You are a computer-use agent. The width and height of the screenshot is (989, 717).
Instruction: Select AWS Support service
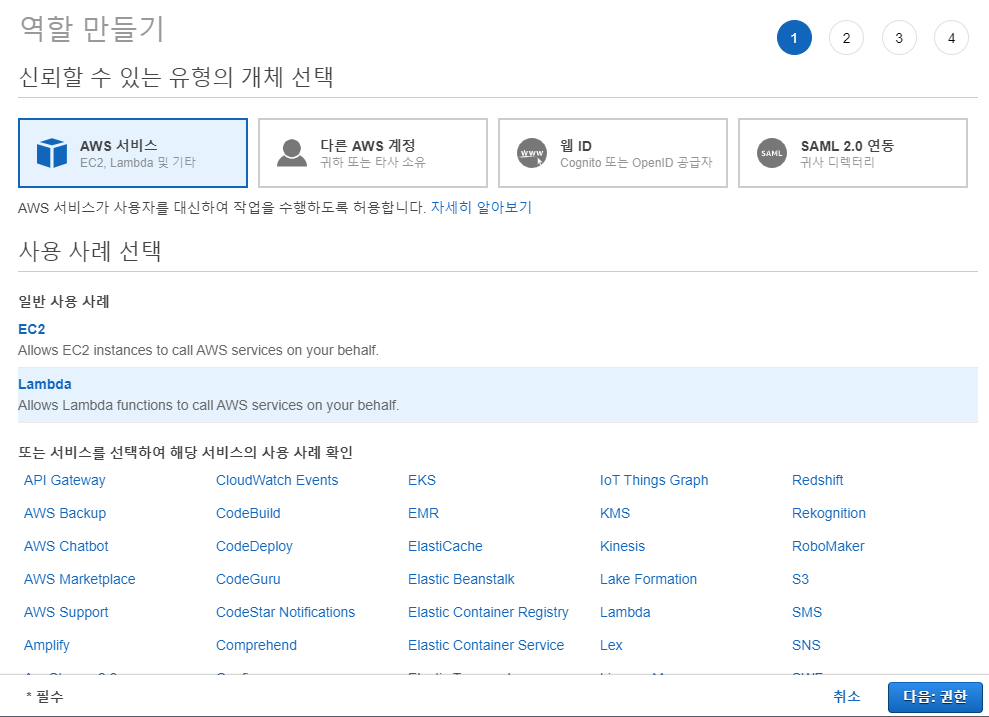pos(66,612)
